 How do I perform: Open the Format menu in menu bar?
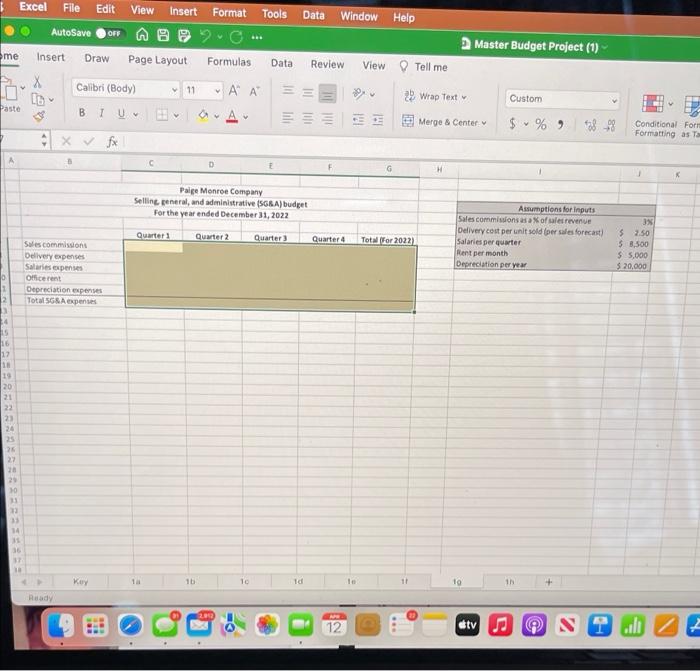click(x=229, y=13)
